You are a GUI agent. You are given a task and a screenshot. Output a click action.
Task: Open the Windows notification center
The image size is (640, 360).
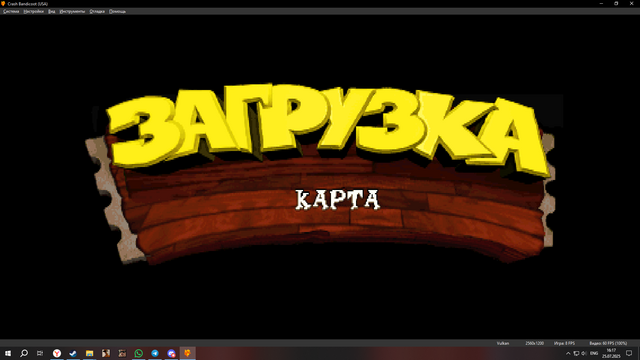pos(629,353)
